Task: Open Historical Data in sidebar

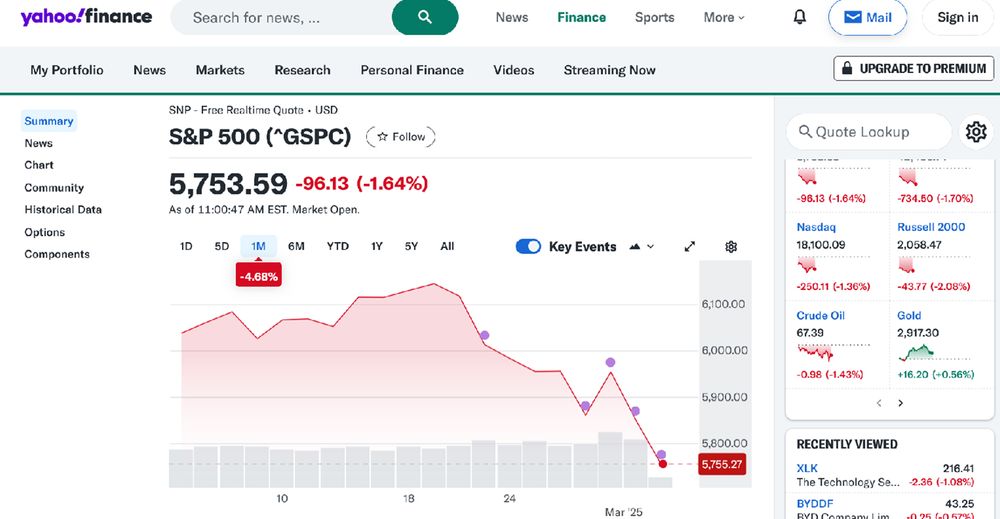Action: pyautogui.click(x=63, y=210)
